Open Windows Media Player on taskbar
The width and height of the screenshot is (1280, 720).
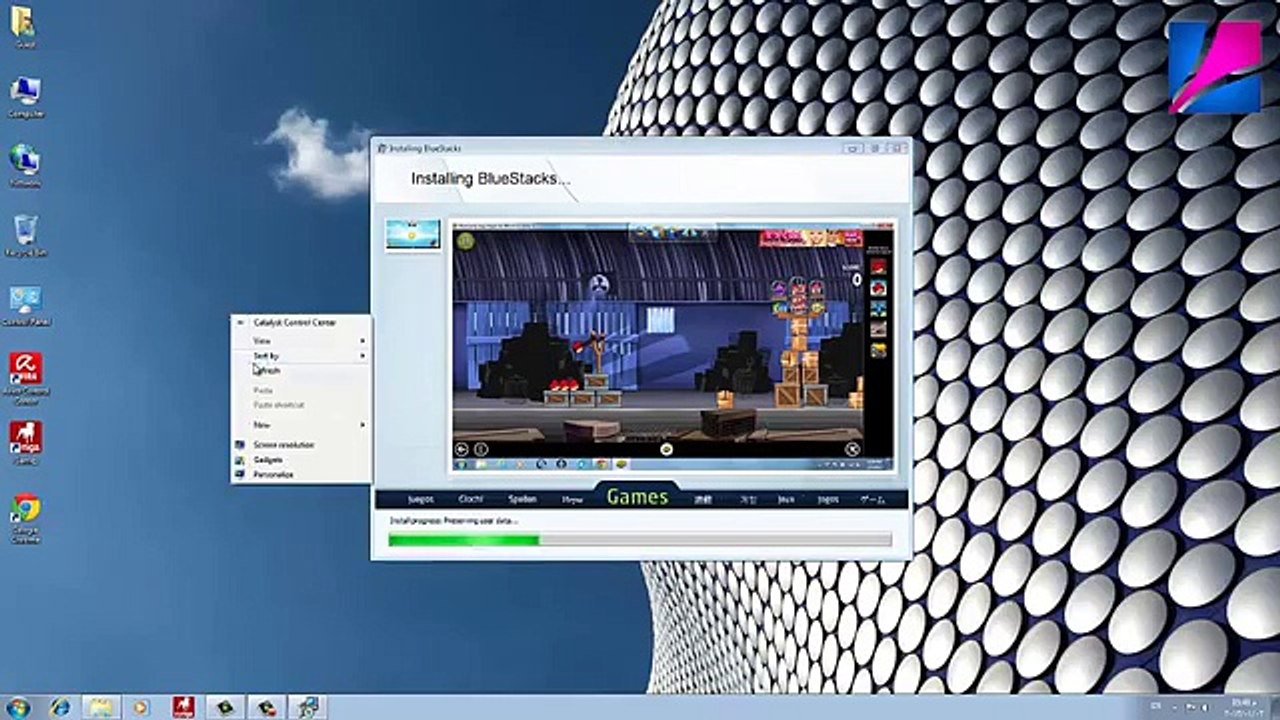[140, 707]
